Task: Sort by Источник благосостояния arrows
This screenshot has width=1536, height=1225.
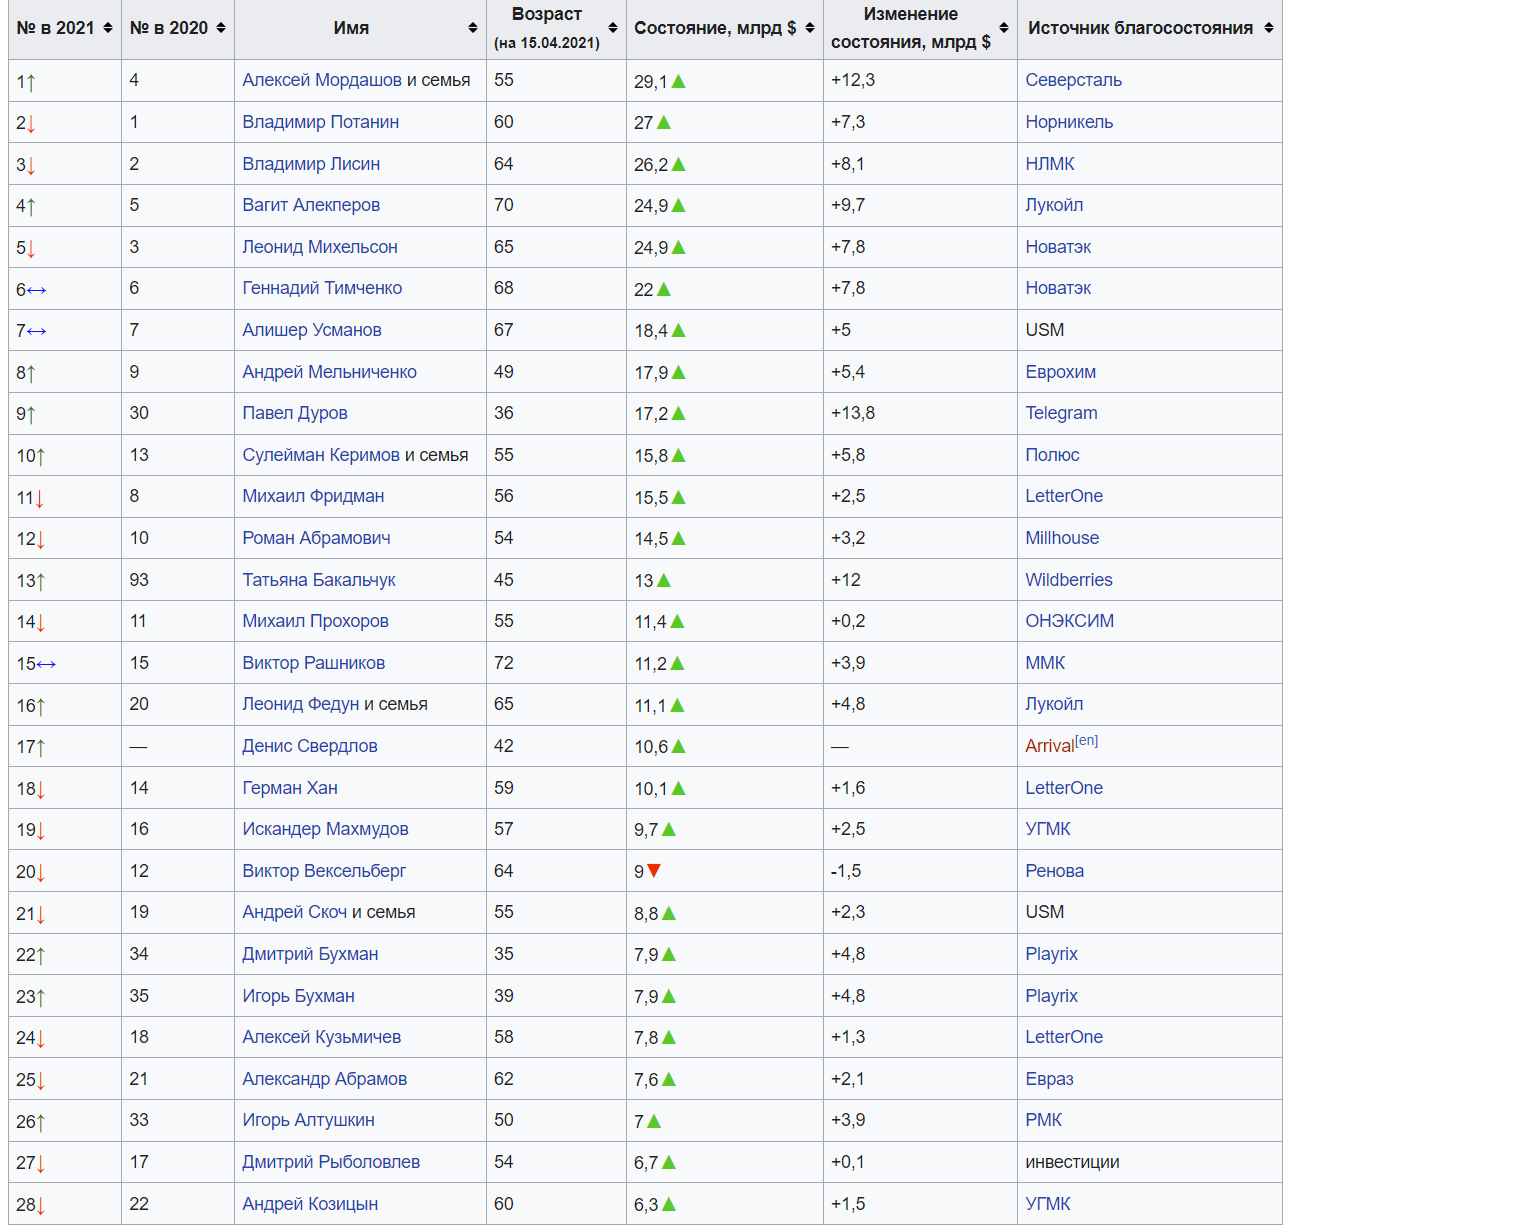Action: [x=1269, y=28]
